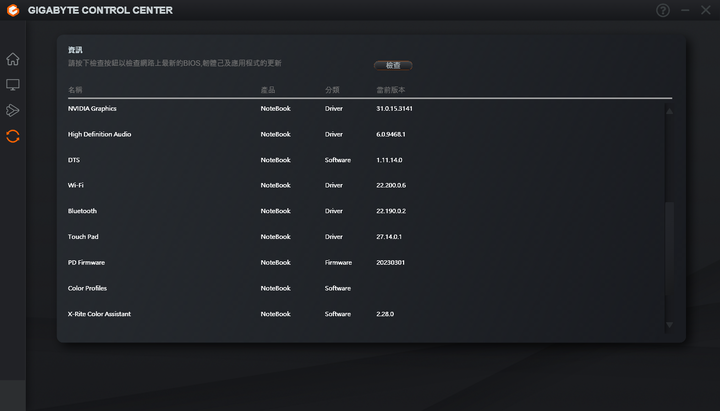This screenshot has width=720, height=411.
Task: Click version 27.14.0.1
Action: (x=389, y=236)
